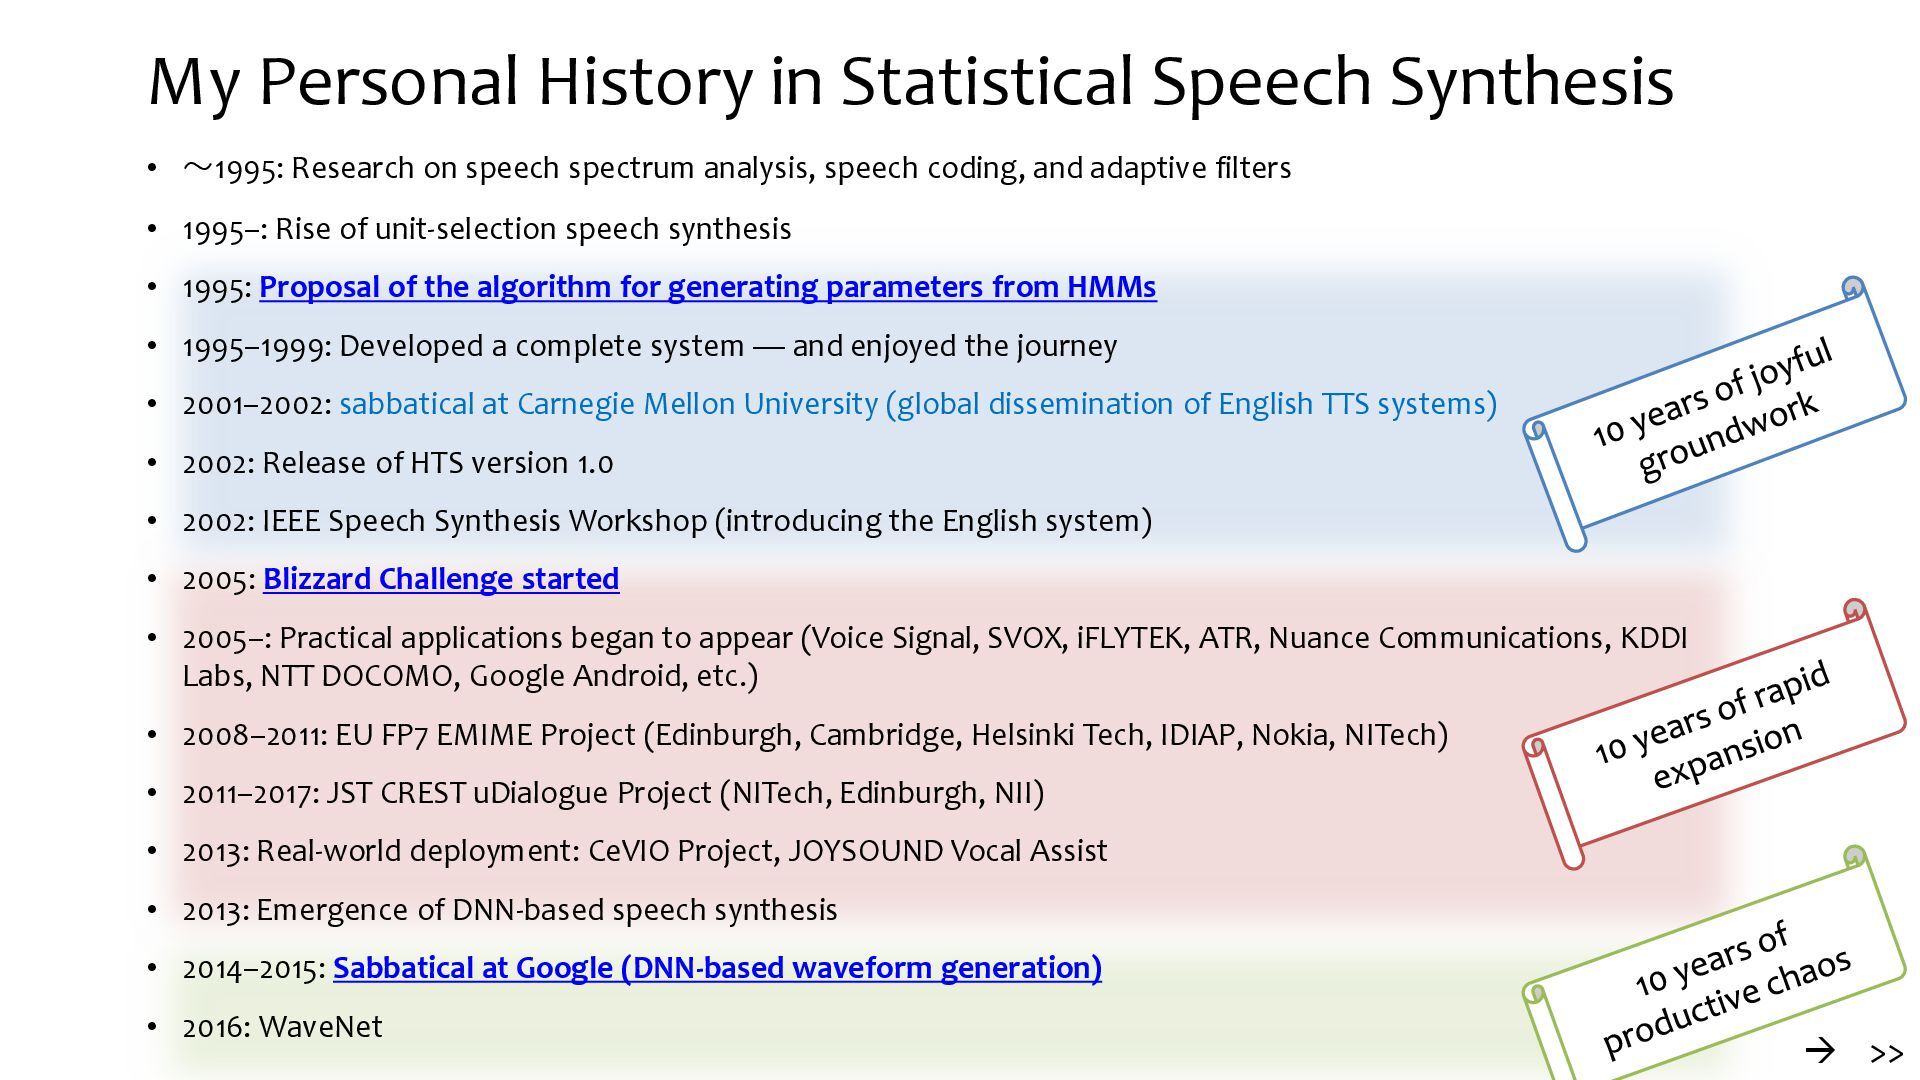The width and height of the screenshot is (1920, 1080).
Task: Click the Emergence of DNN-based synthesis bullet
Action: click(x=509, y=910)
